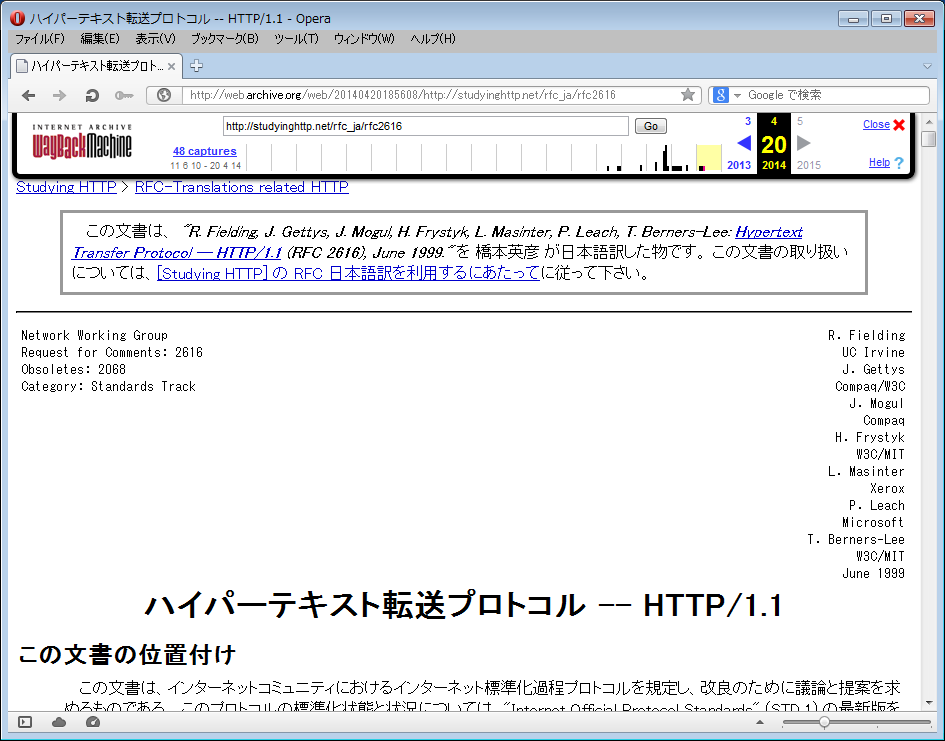Viewport: 945px width, 741px height.
Task: Open Hypertext Transfer Protocol HTTP/1.1 link
Action: [177, 252]
